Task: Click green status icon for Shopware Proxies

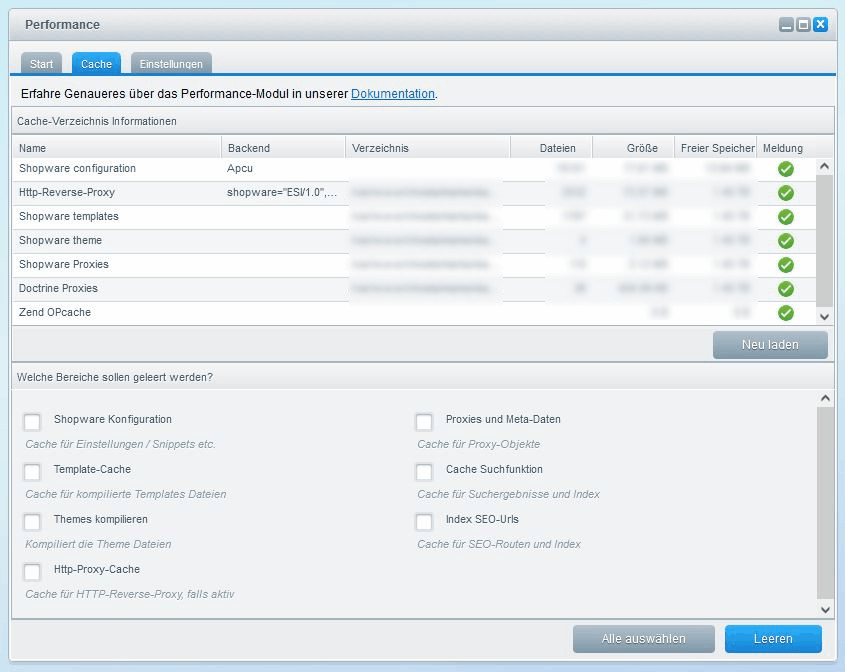Action: pyautogui.click(x=786, y=265)
